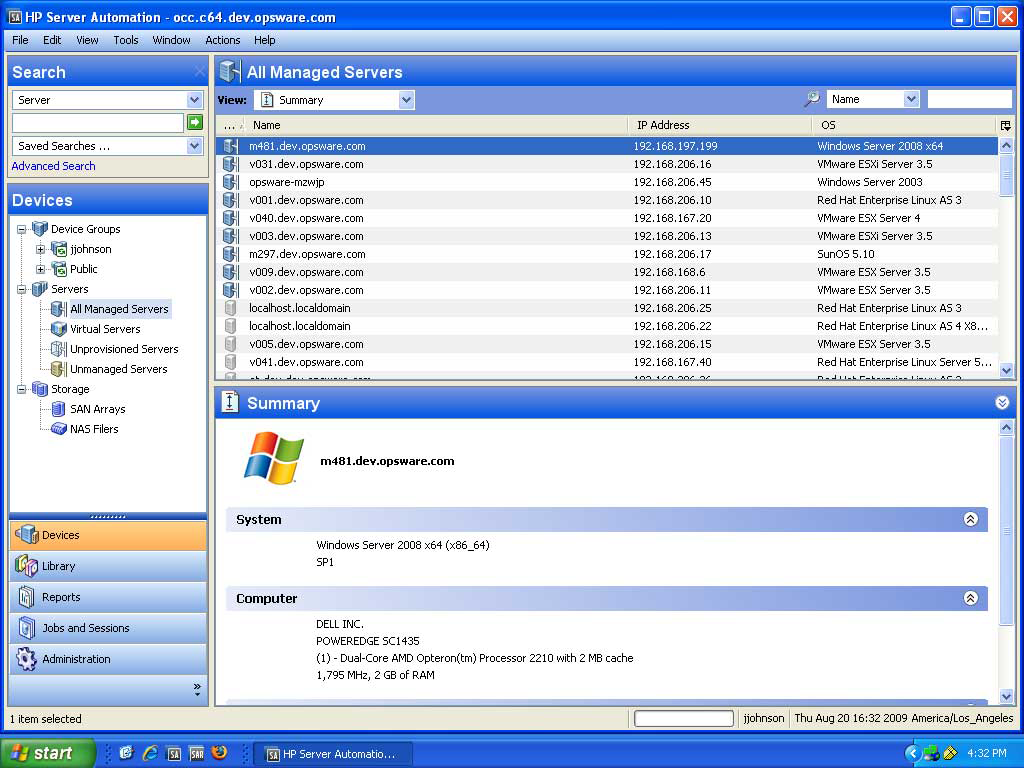Click the green search go arrow button
Viewport: 1024px width, 768px height.
click(x=195, y=122)
